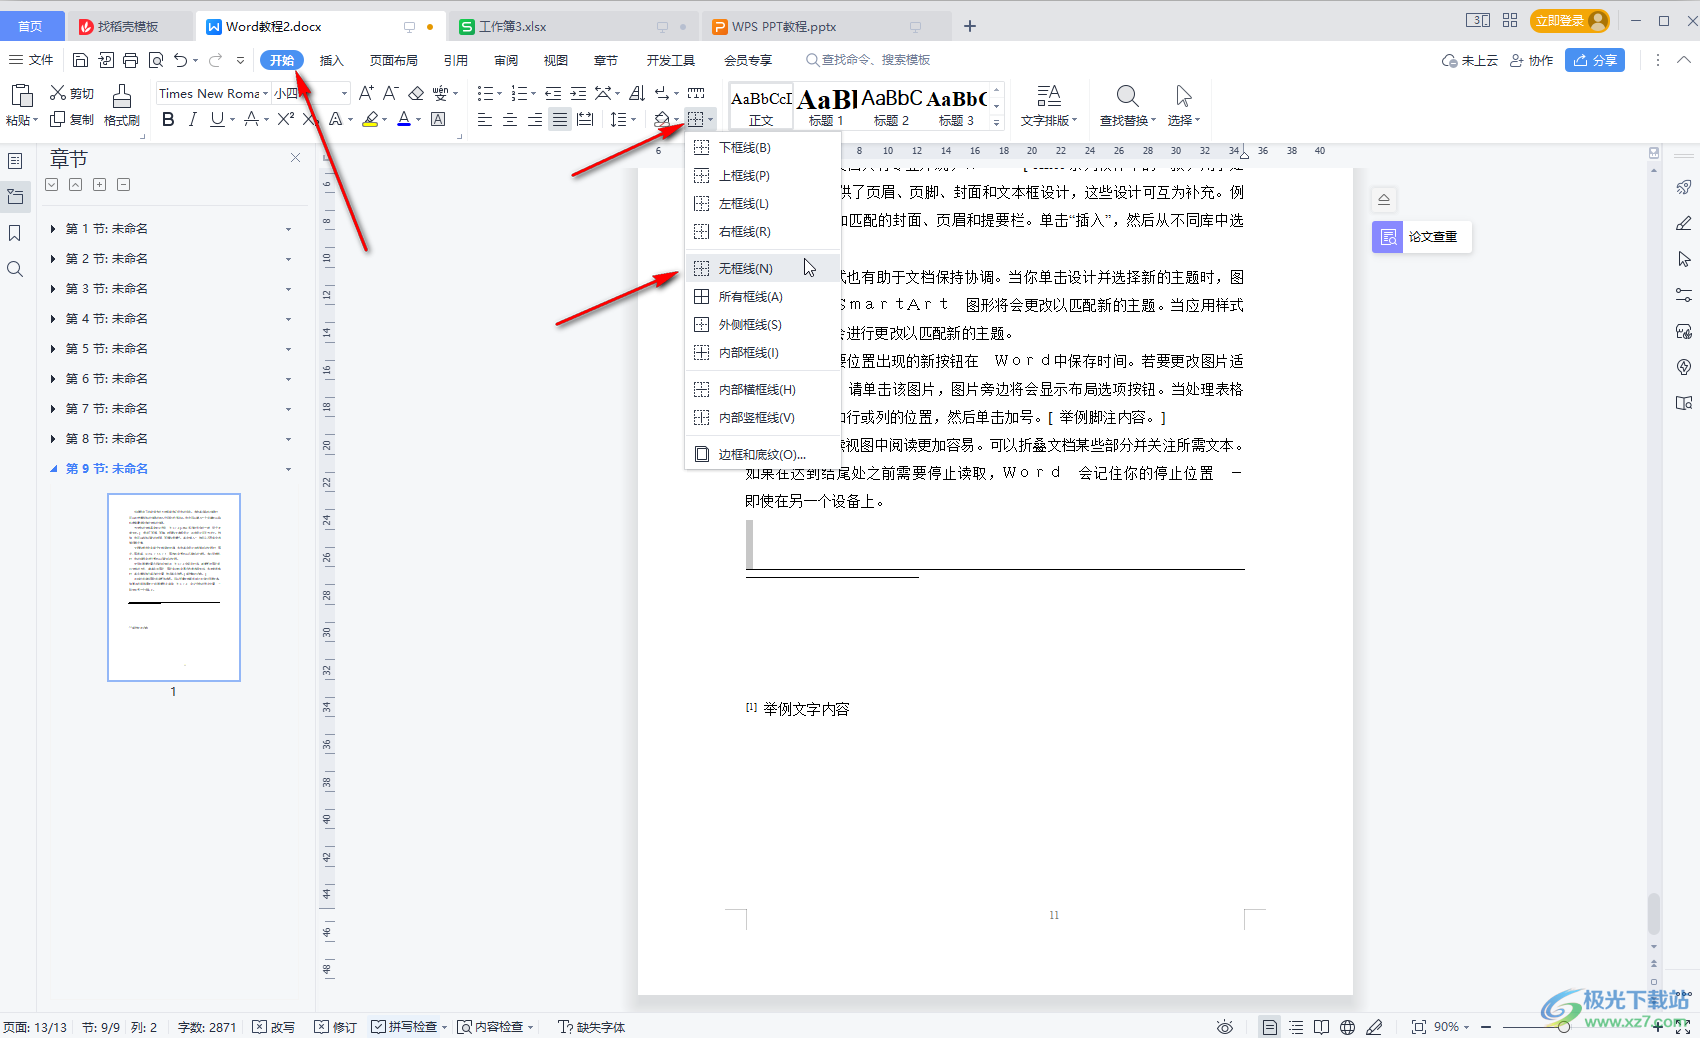
Task: Toggle 拼写检查 spell check checkbox
Action: click(x=378, y=1027)
